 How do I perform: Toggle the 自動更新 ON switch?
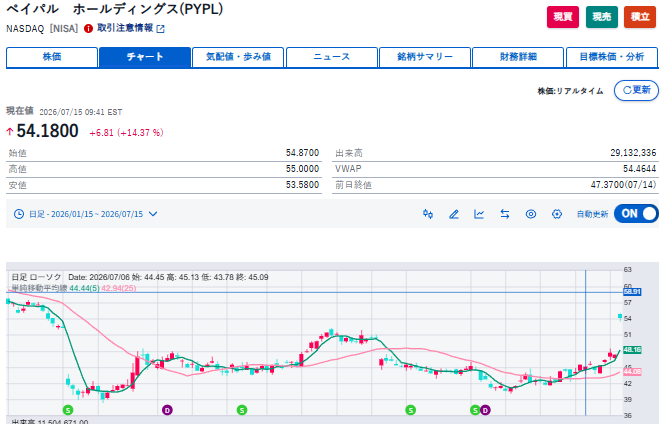(636, 214)
